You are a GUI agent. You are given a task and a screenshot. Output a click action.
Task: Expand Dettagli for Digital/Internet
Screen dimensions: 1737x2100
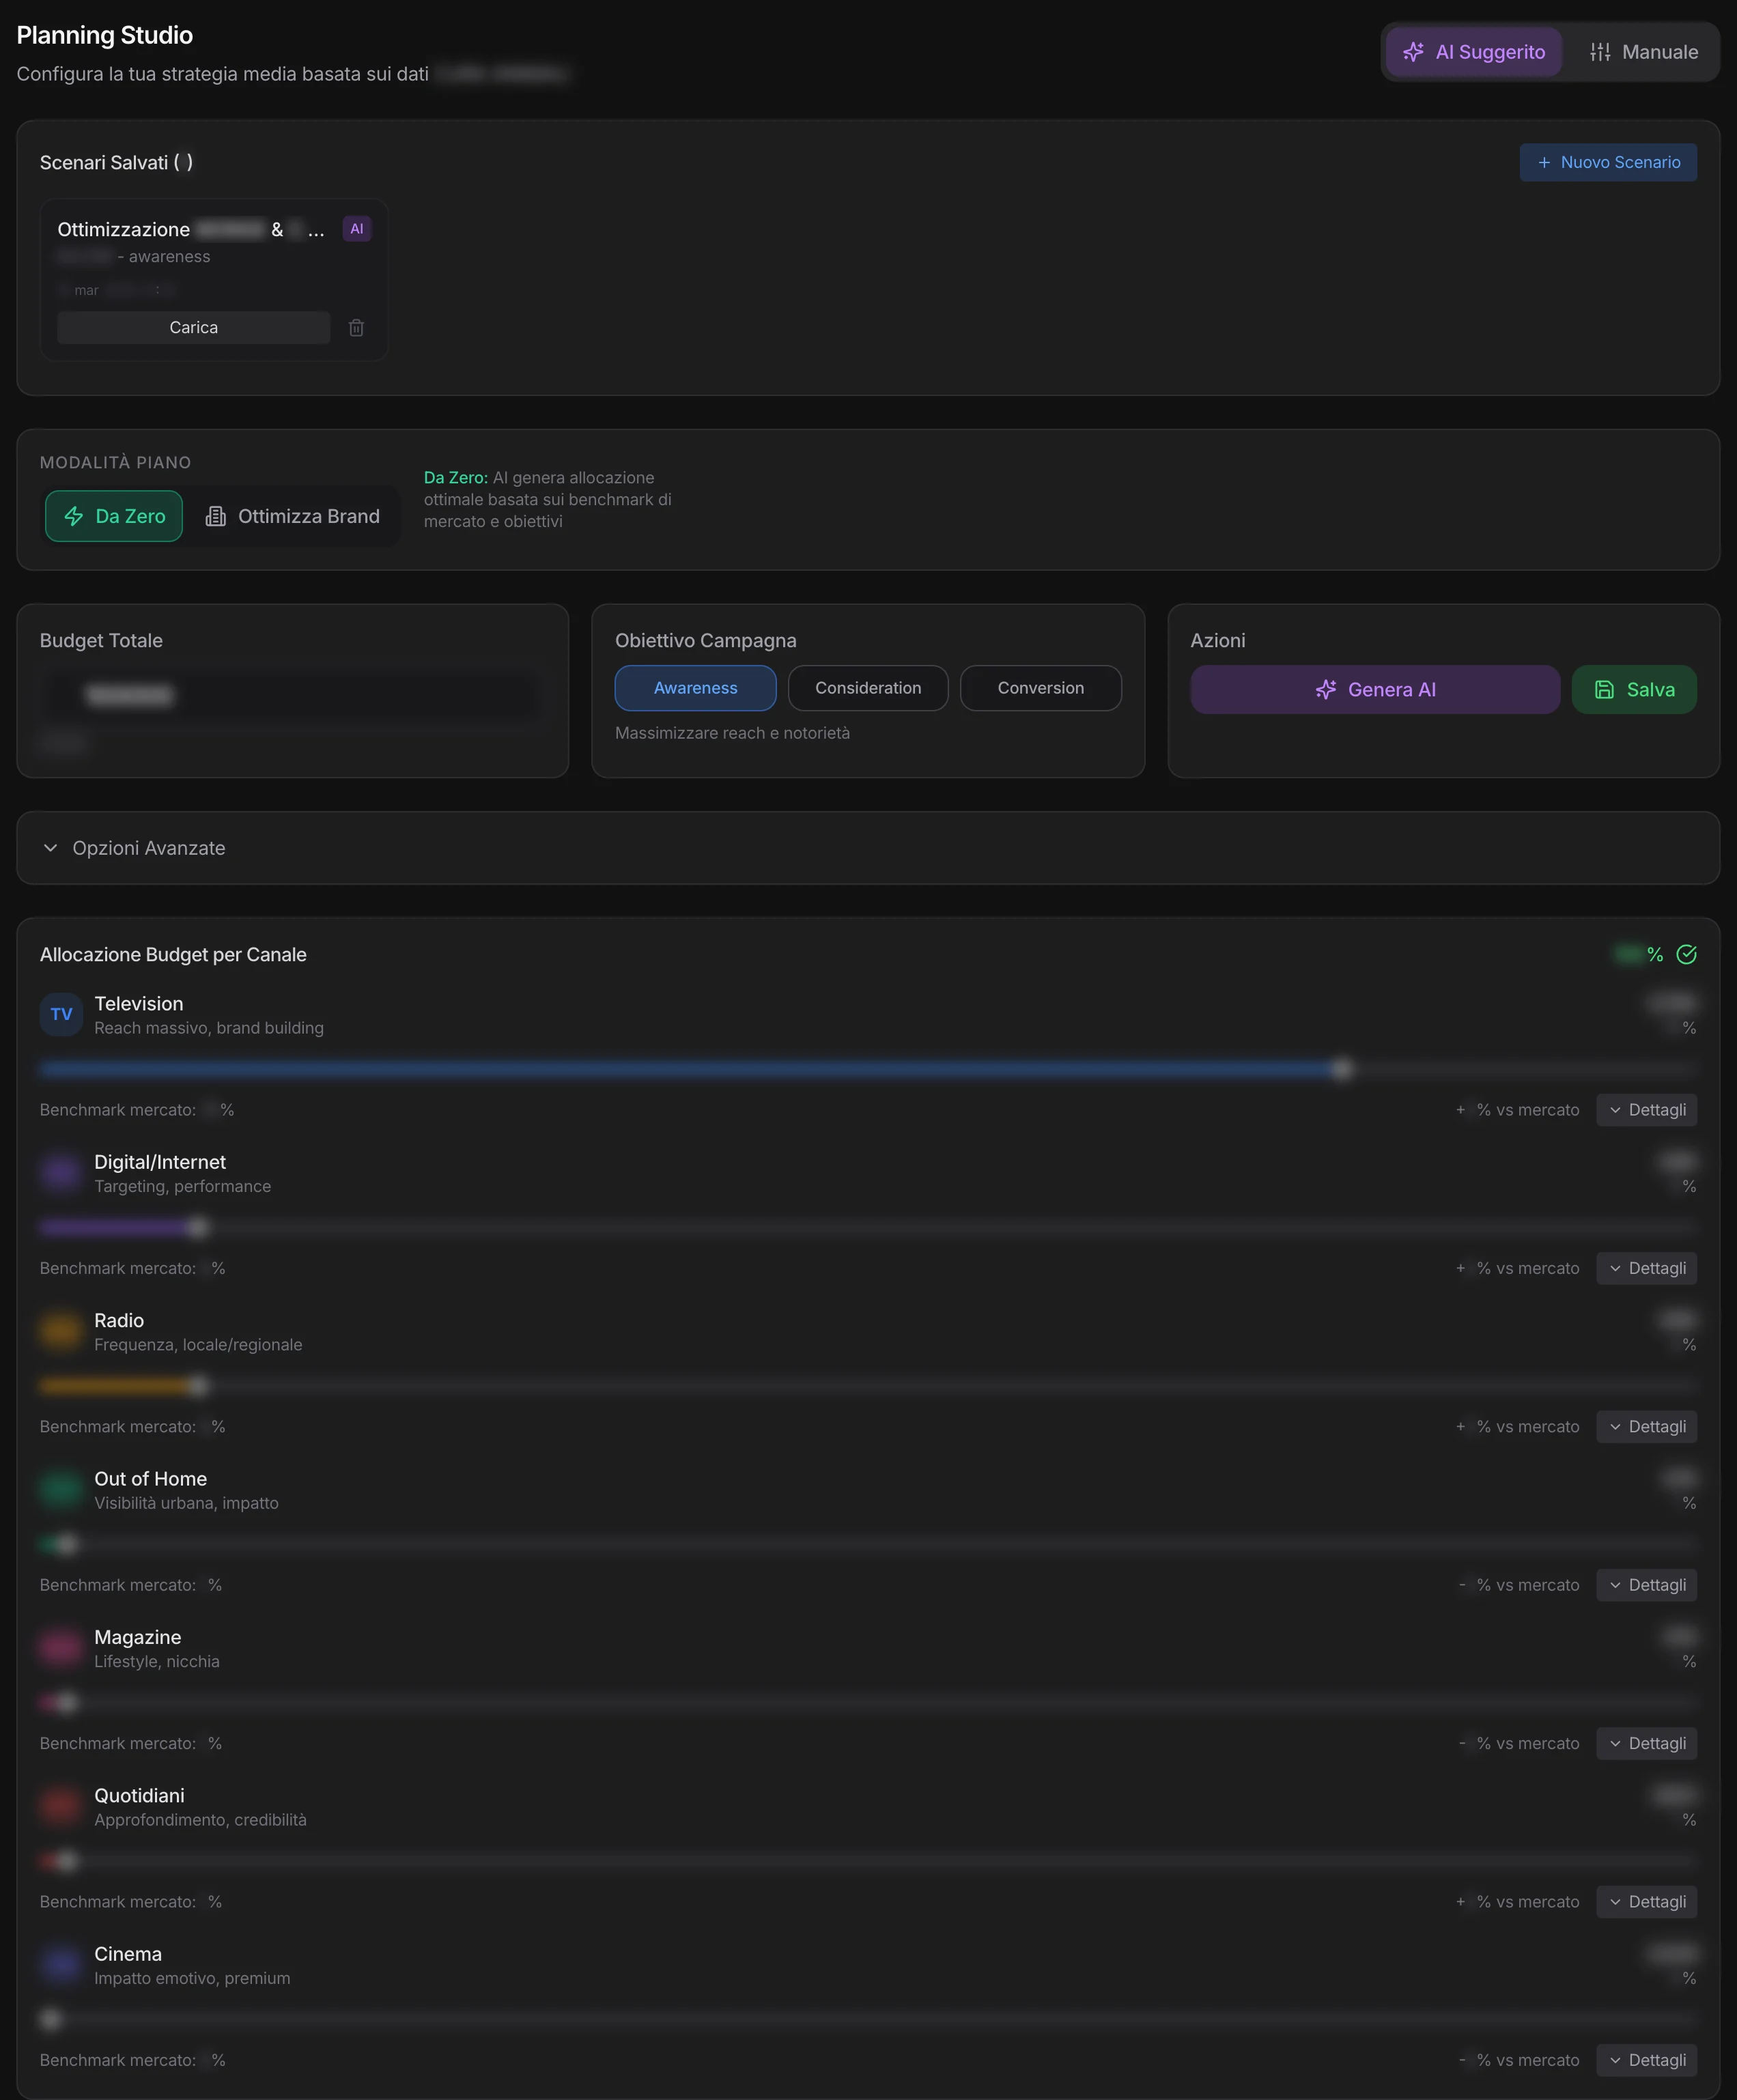[1646, 1268]
